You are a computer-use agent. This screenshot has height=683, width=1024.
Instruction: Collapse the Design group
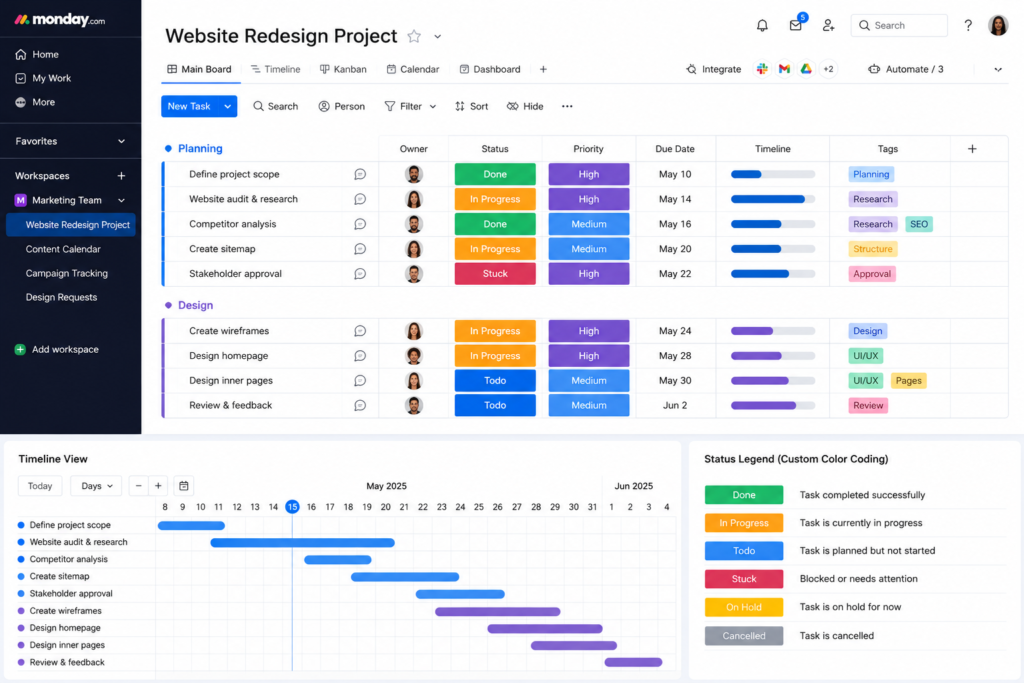168,305
